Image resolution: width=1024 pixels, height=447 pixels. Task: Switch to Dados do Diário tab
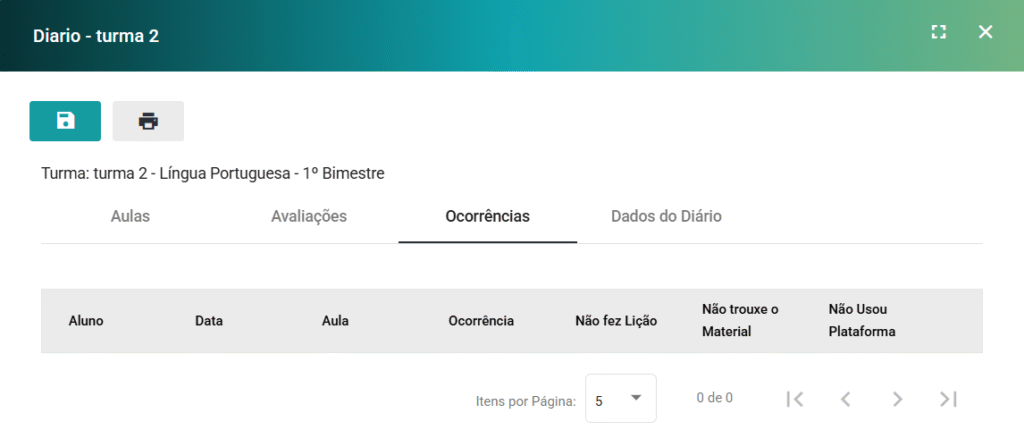(x=666, y=216)
